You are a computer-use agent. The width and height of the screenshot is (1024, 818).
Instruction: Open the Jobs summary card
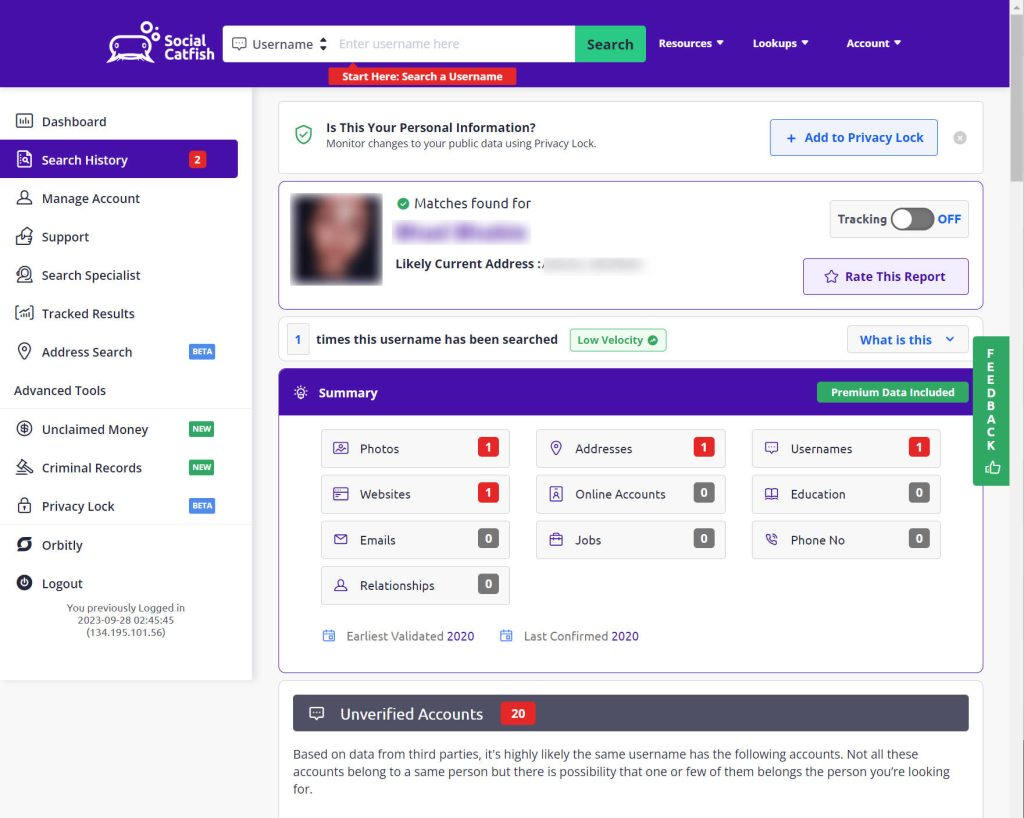[x=630, y=539]
